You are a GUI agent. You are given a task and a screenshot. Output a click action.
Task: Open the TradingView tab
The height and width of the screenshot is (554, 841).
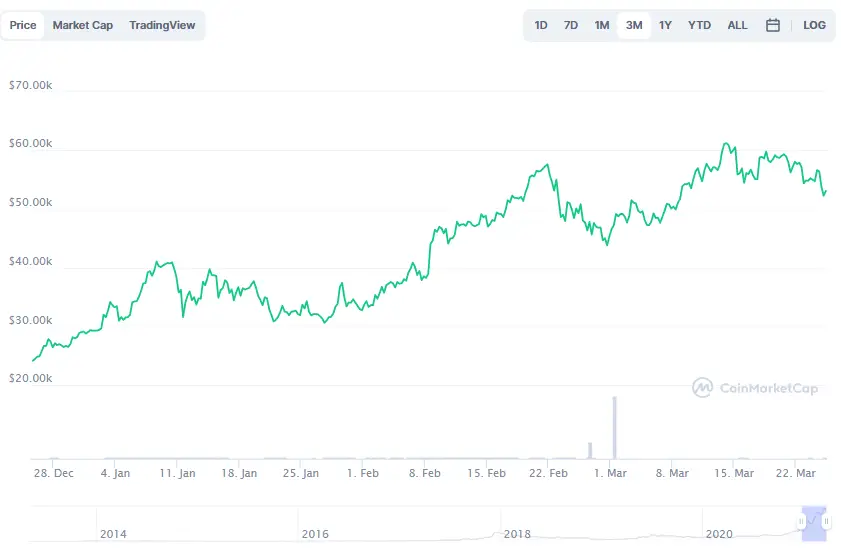coord(162,25)
